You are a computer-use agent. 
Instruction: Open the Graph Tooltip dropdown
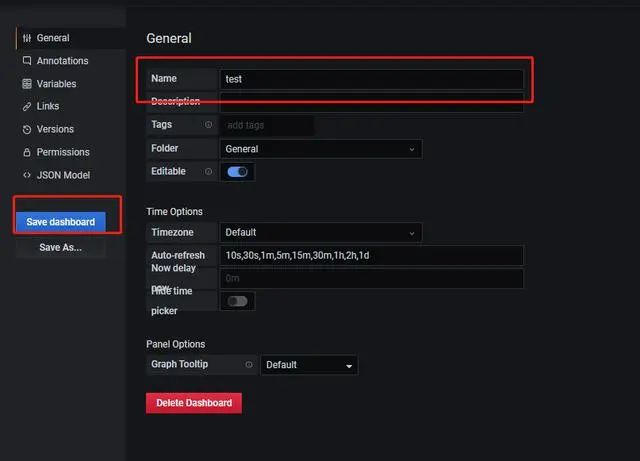pos(309,365)
